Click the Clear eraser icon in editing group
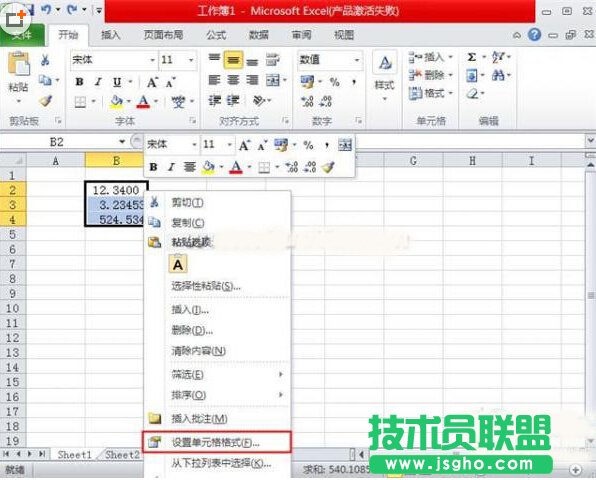 pos(472,93)
